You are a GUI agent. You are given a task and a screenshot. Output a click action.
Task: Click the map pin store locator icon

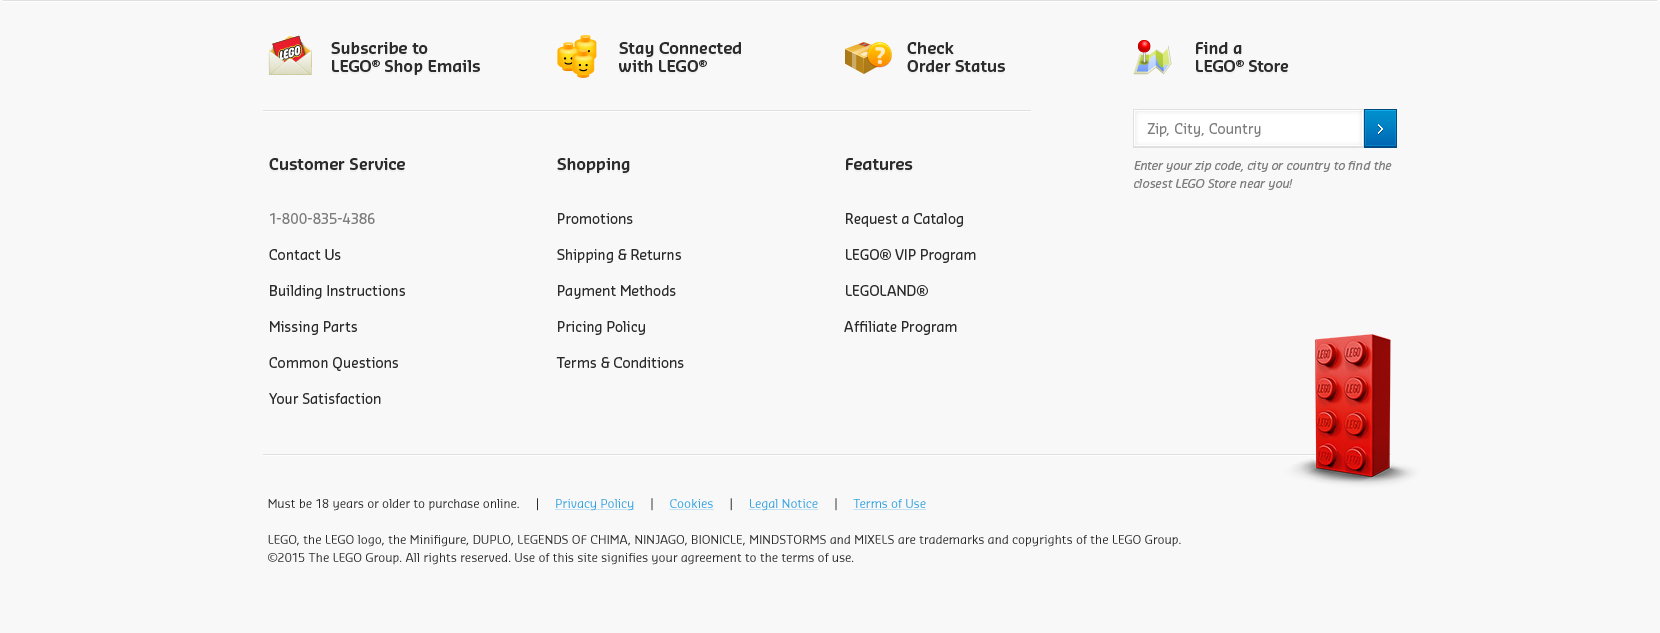point(1152,57)
